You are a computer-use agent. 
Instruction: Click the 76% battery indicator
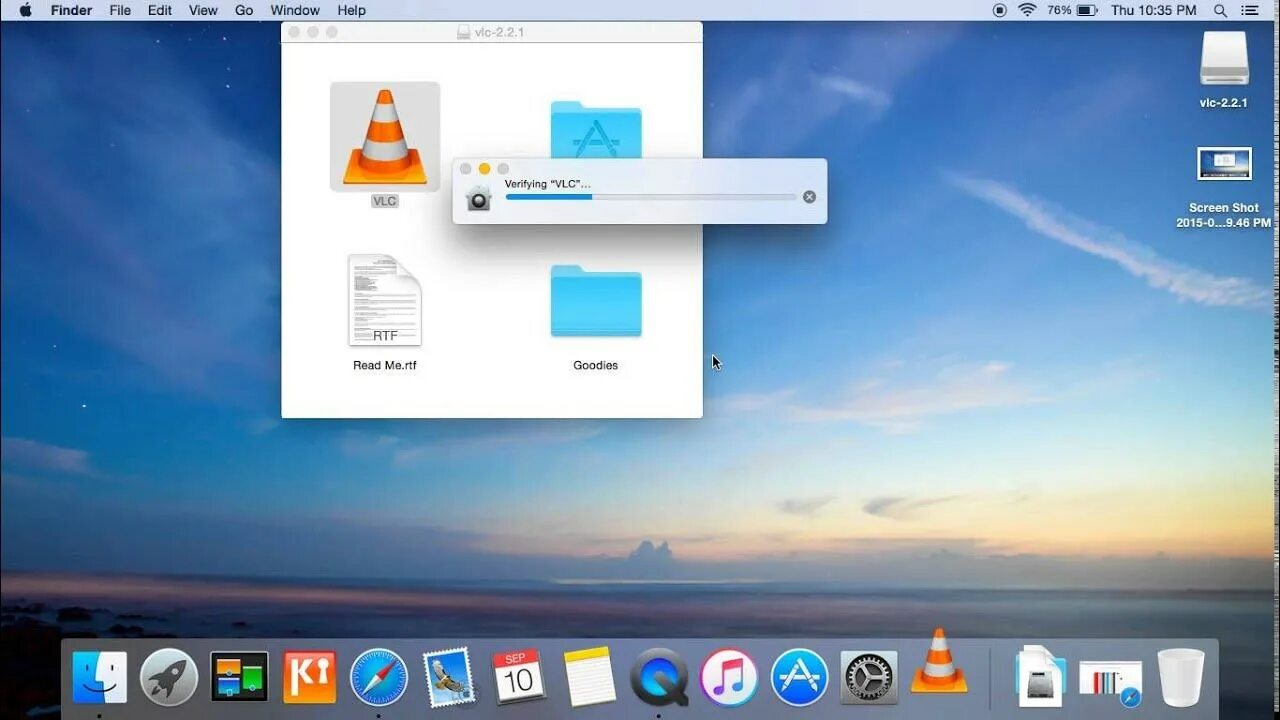[1073, 10]
